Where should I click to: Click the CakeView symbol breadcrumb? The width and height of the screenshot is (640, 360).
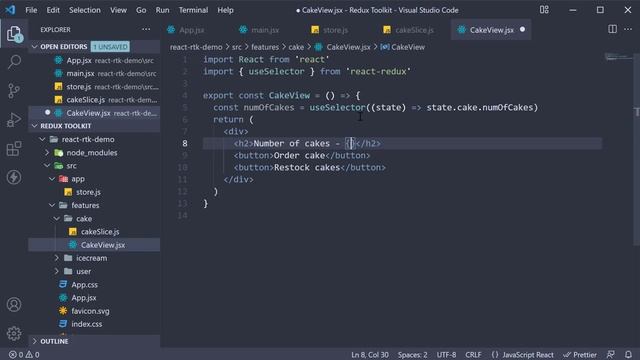pos(402,47)
